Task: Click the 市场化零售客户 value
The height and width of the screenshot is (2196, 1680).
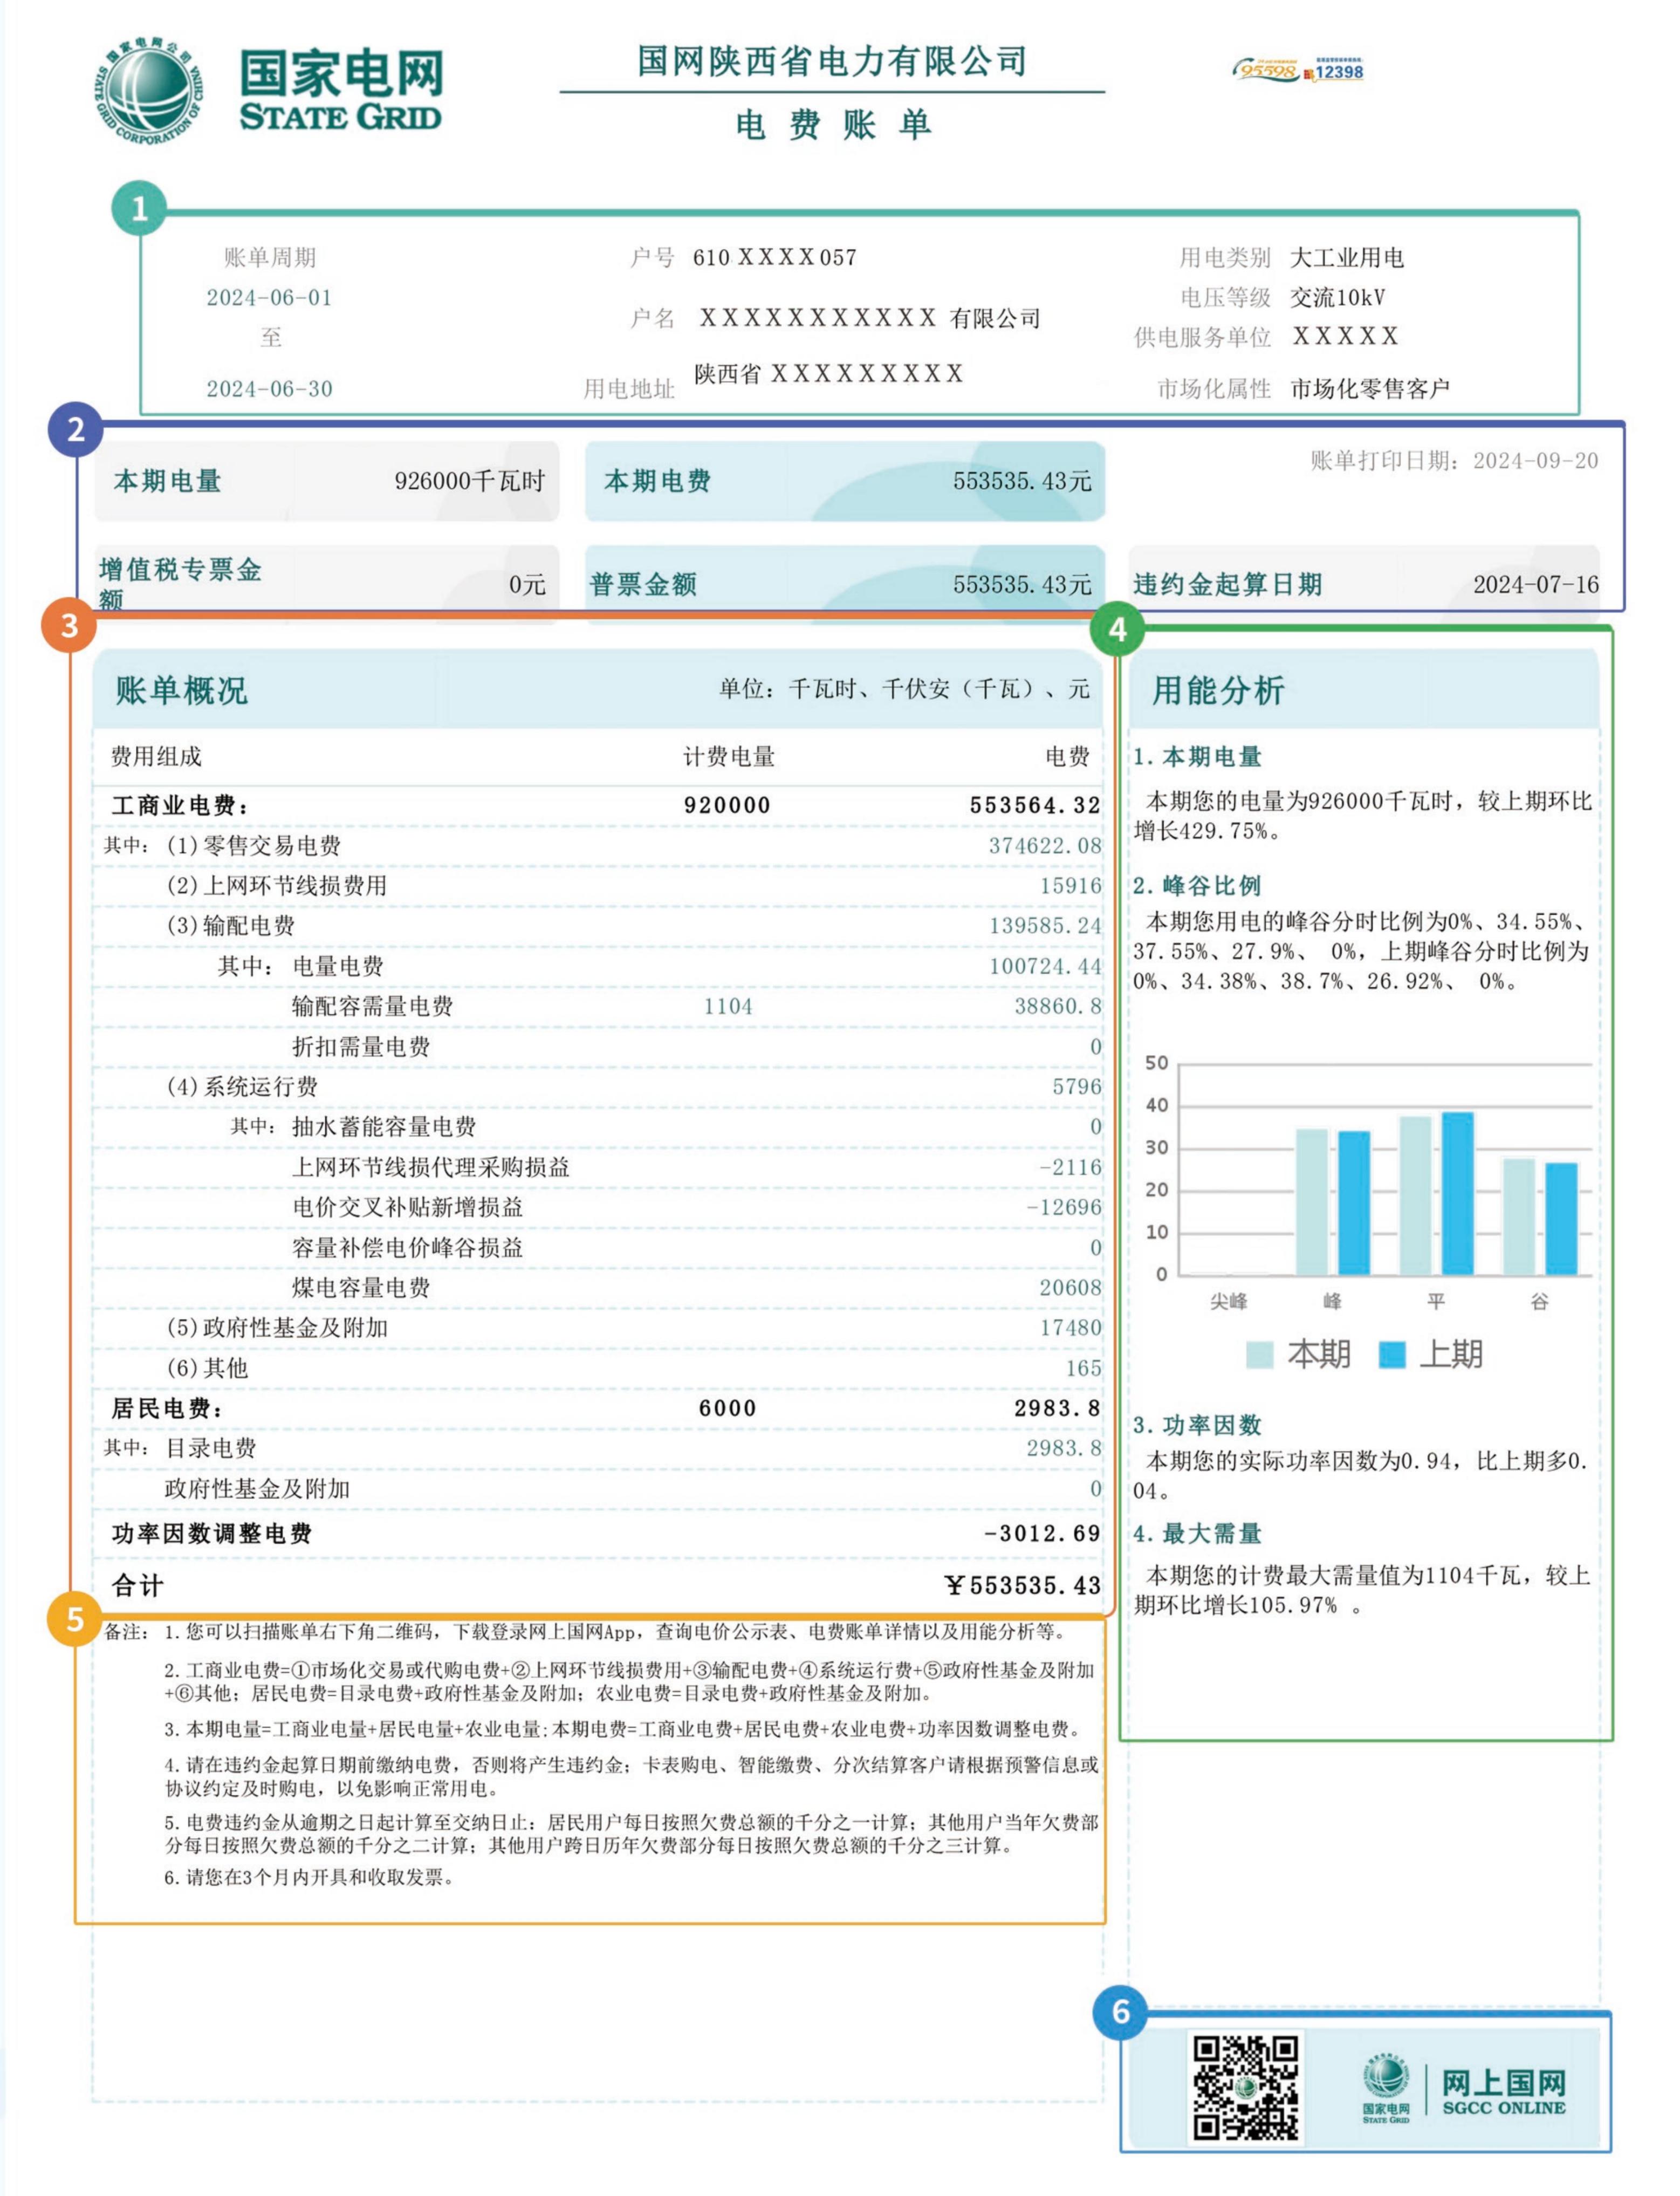Action: point(1370,388)
